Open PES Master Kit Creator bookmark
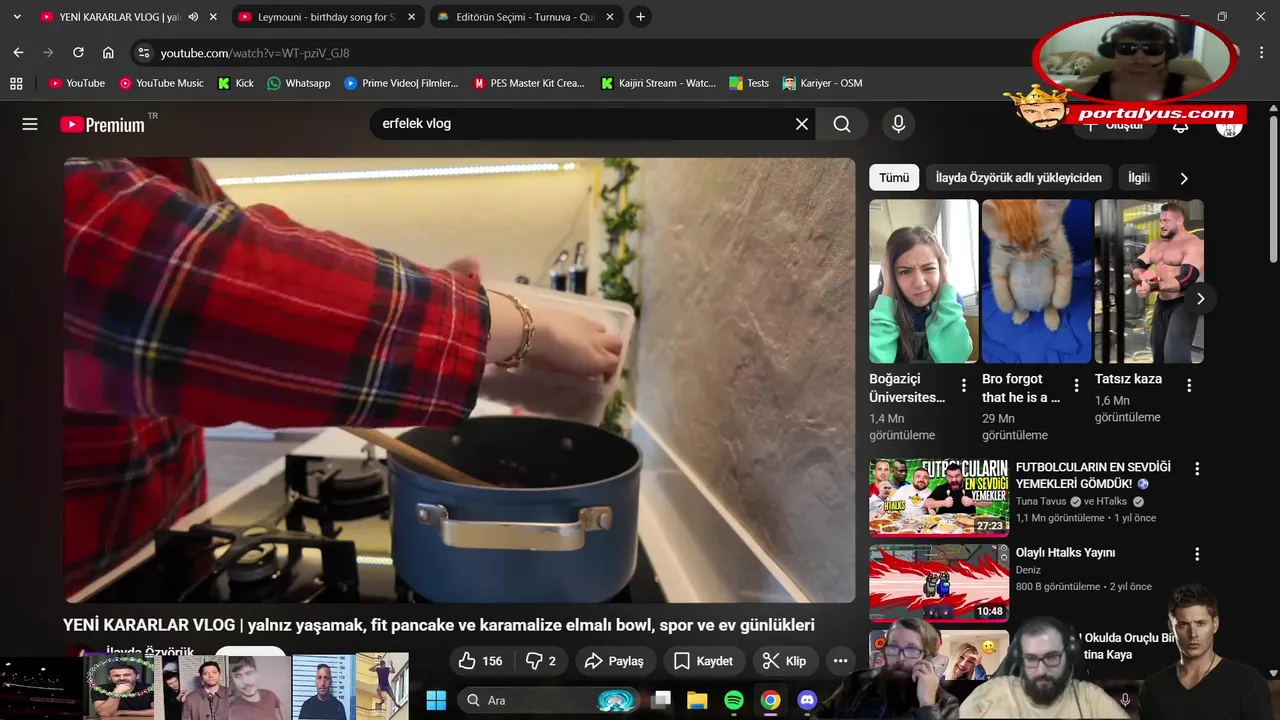Image resolution: width=1280 pixels, height=720 pixels. click(x=529, y=83)
